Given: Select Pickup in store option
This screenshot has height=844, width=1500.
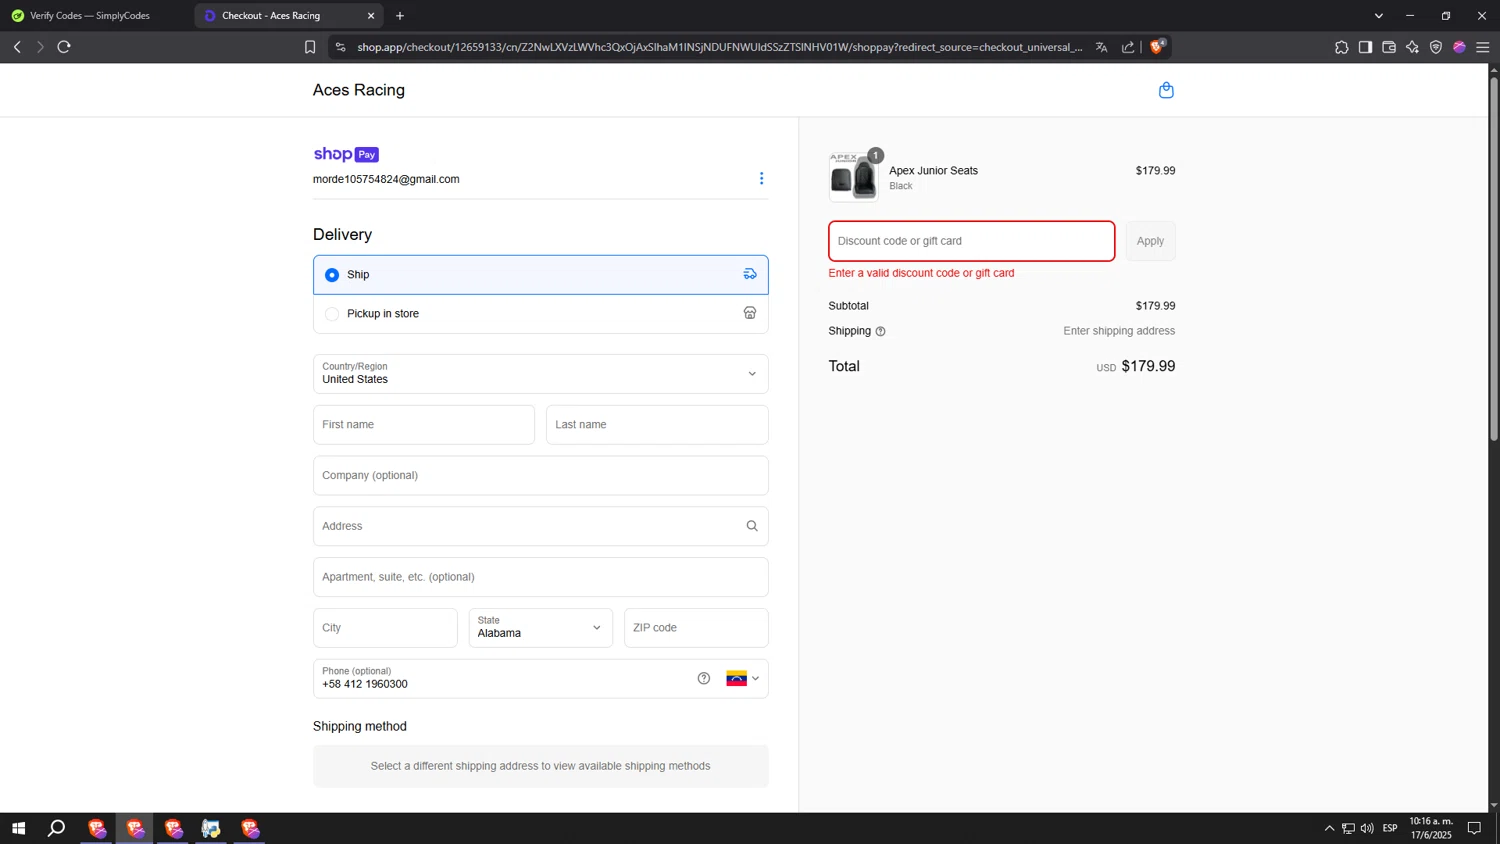Looking at the screenshot, I should tap(332, 314).
